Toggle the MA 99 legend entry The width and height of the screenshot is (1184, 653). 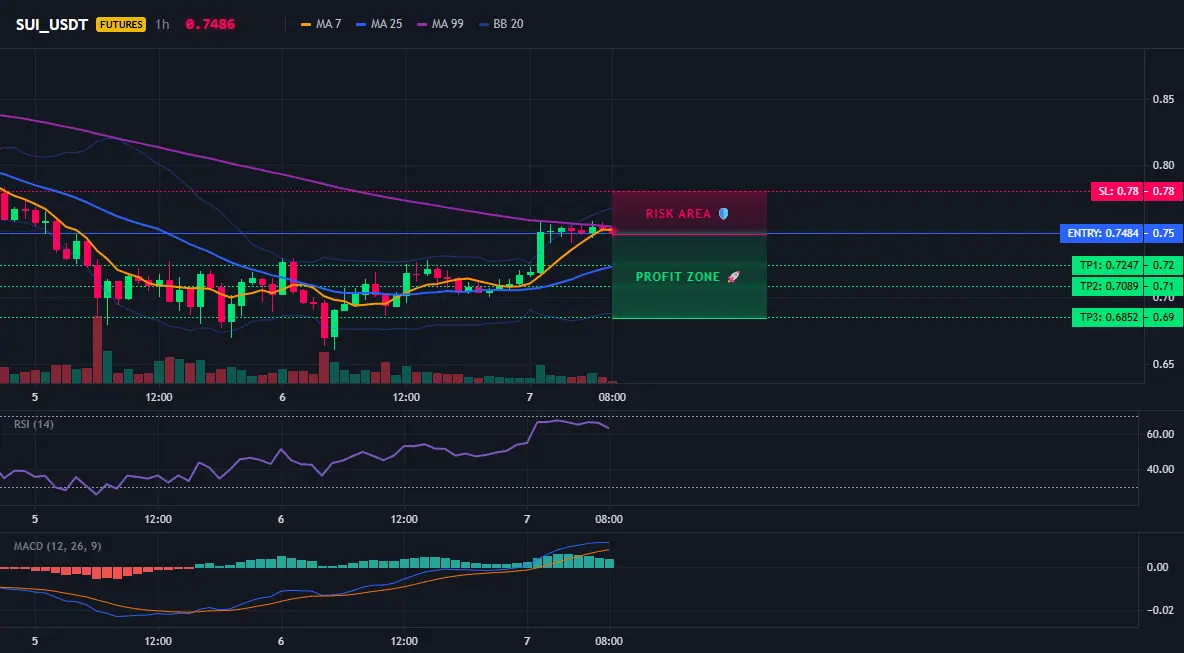click(x=440, y=24)
